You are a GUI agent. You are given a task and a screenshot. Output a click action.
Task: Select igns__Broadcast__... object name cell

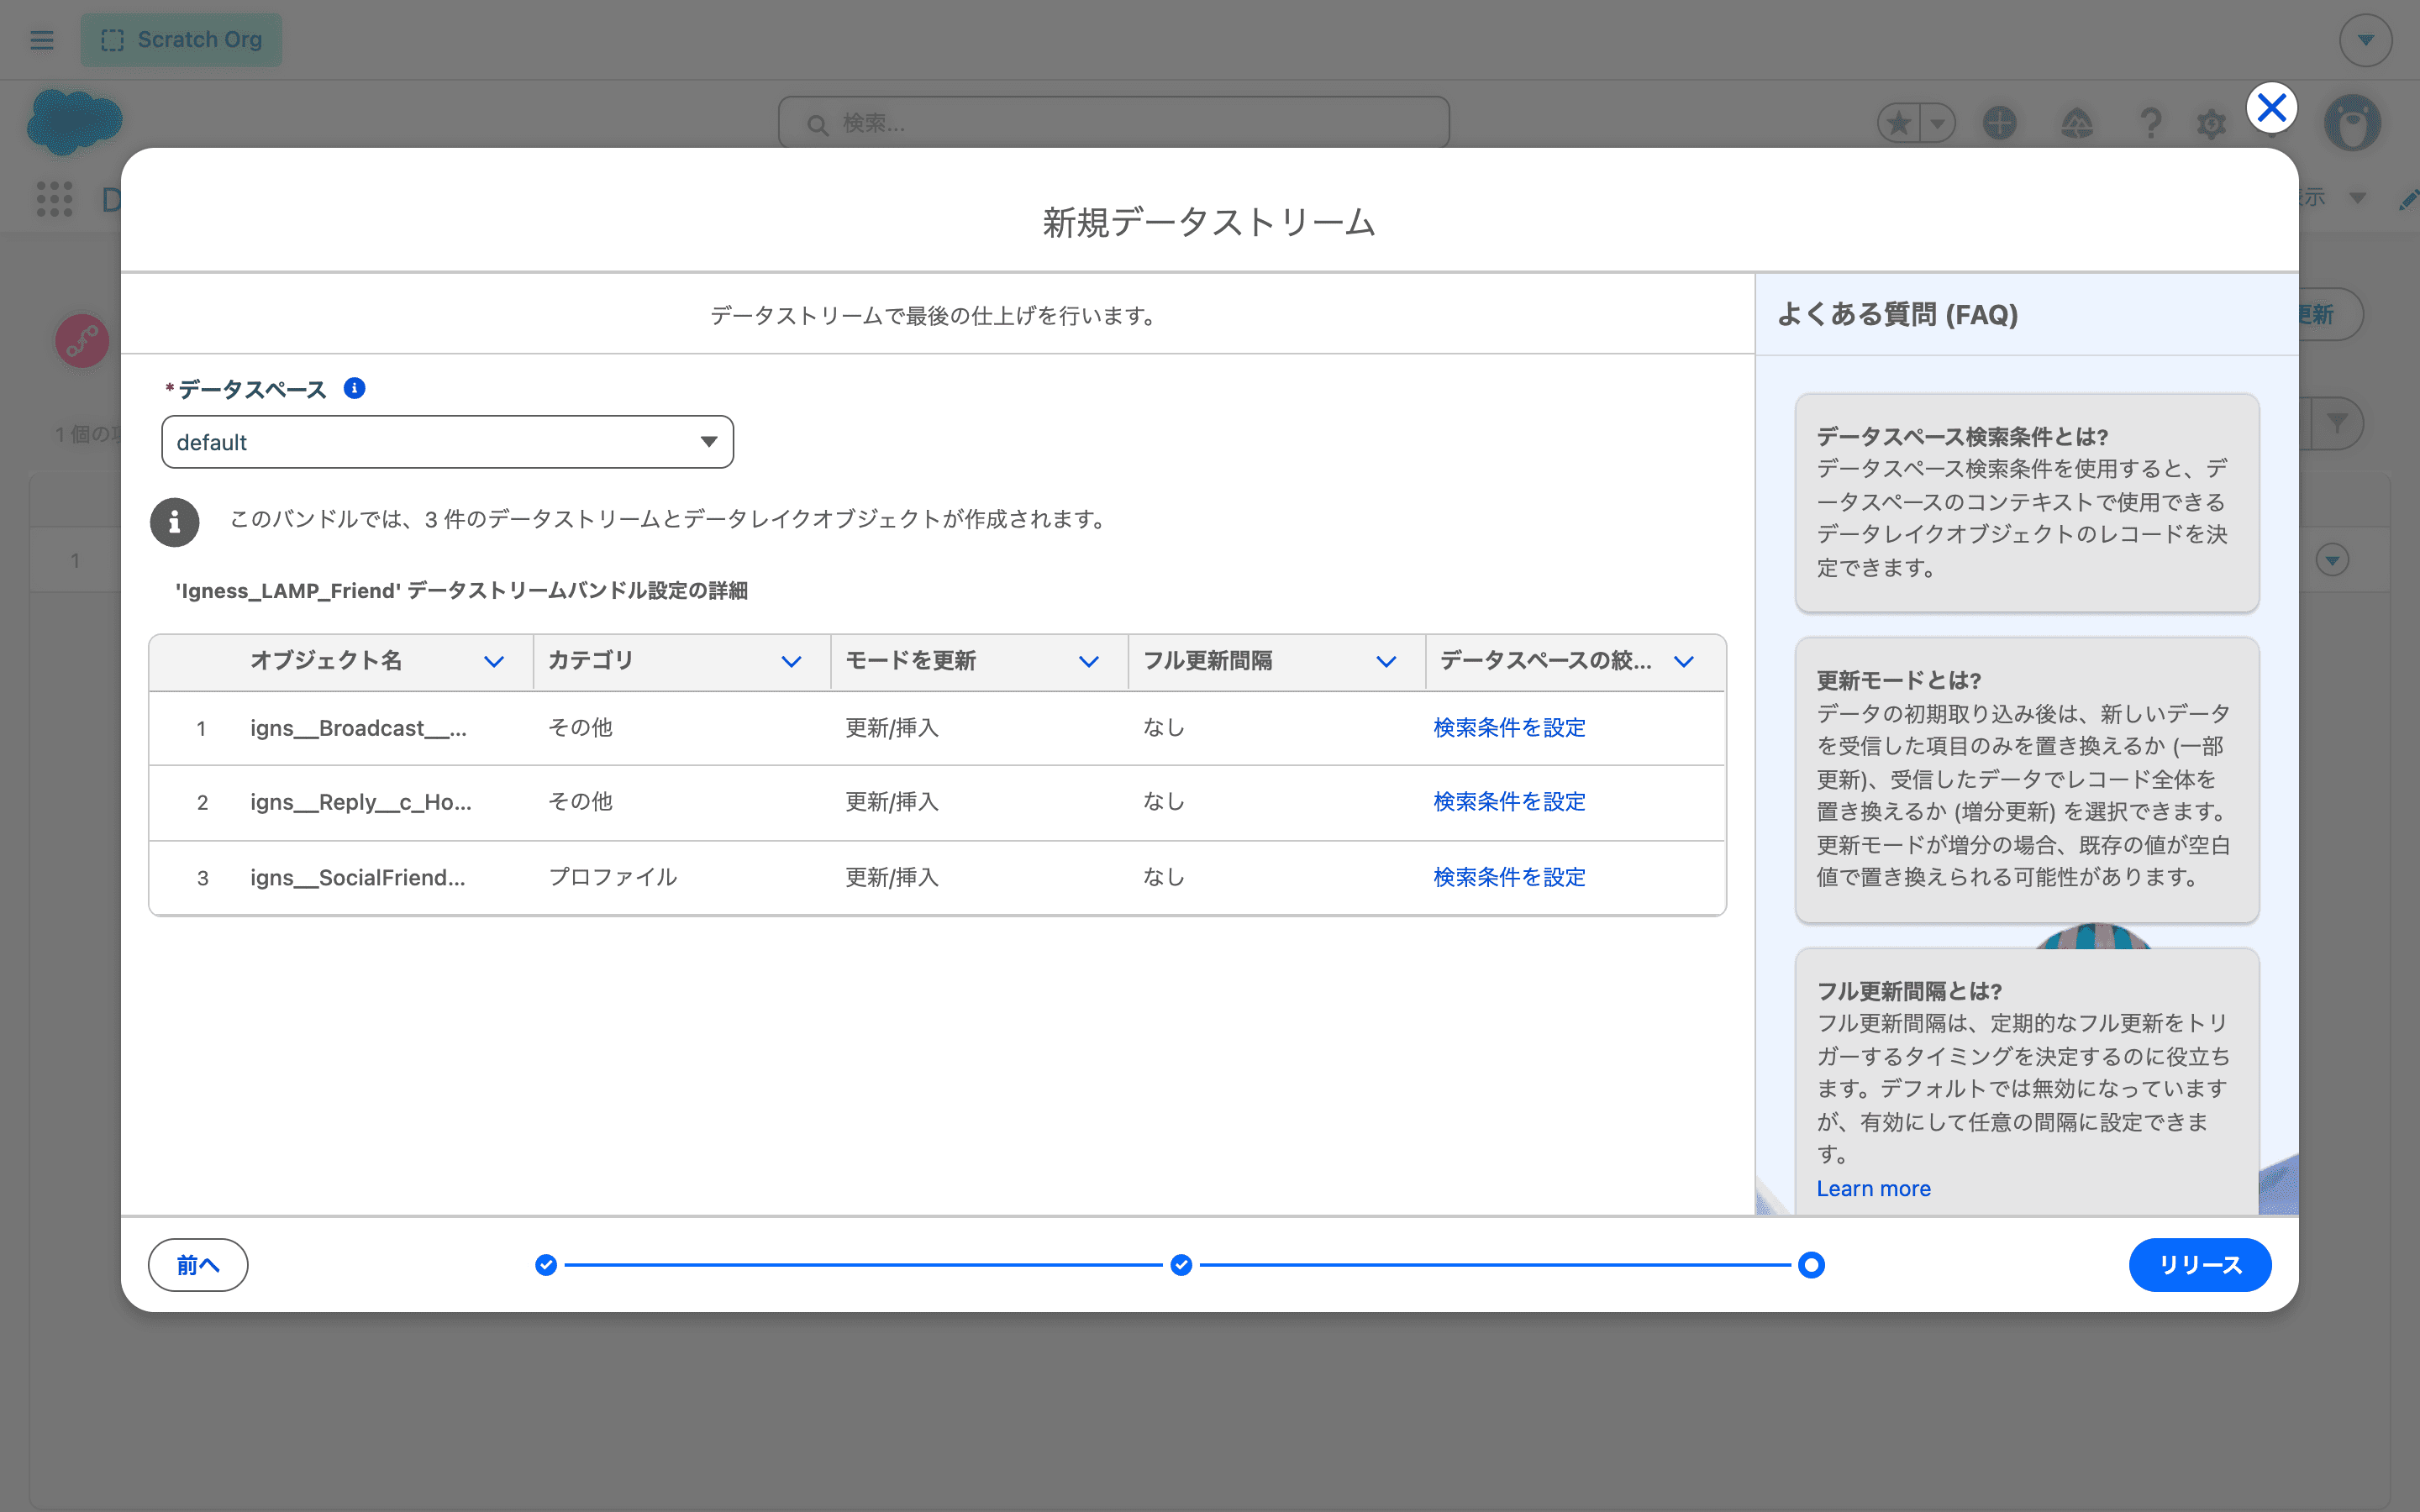click(x=358, y=728)
